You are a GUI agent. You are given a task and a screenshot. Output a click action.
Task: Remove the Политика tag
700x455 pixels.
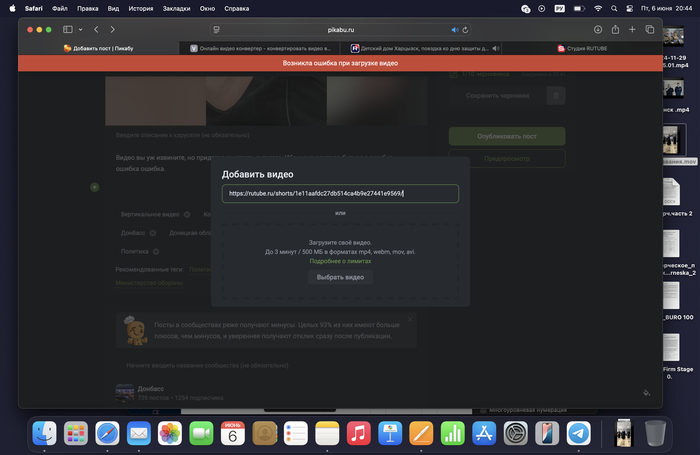point(155,251)
